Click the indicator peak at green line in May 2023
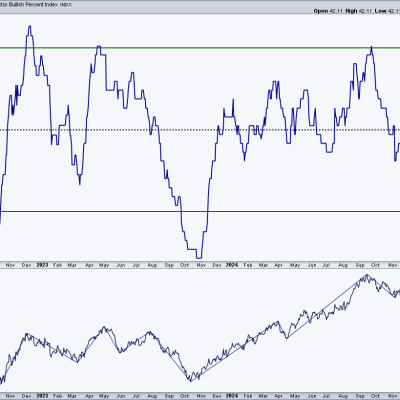 tap(99, 47)
